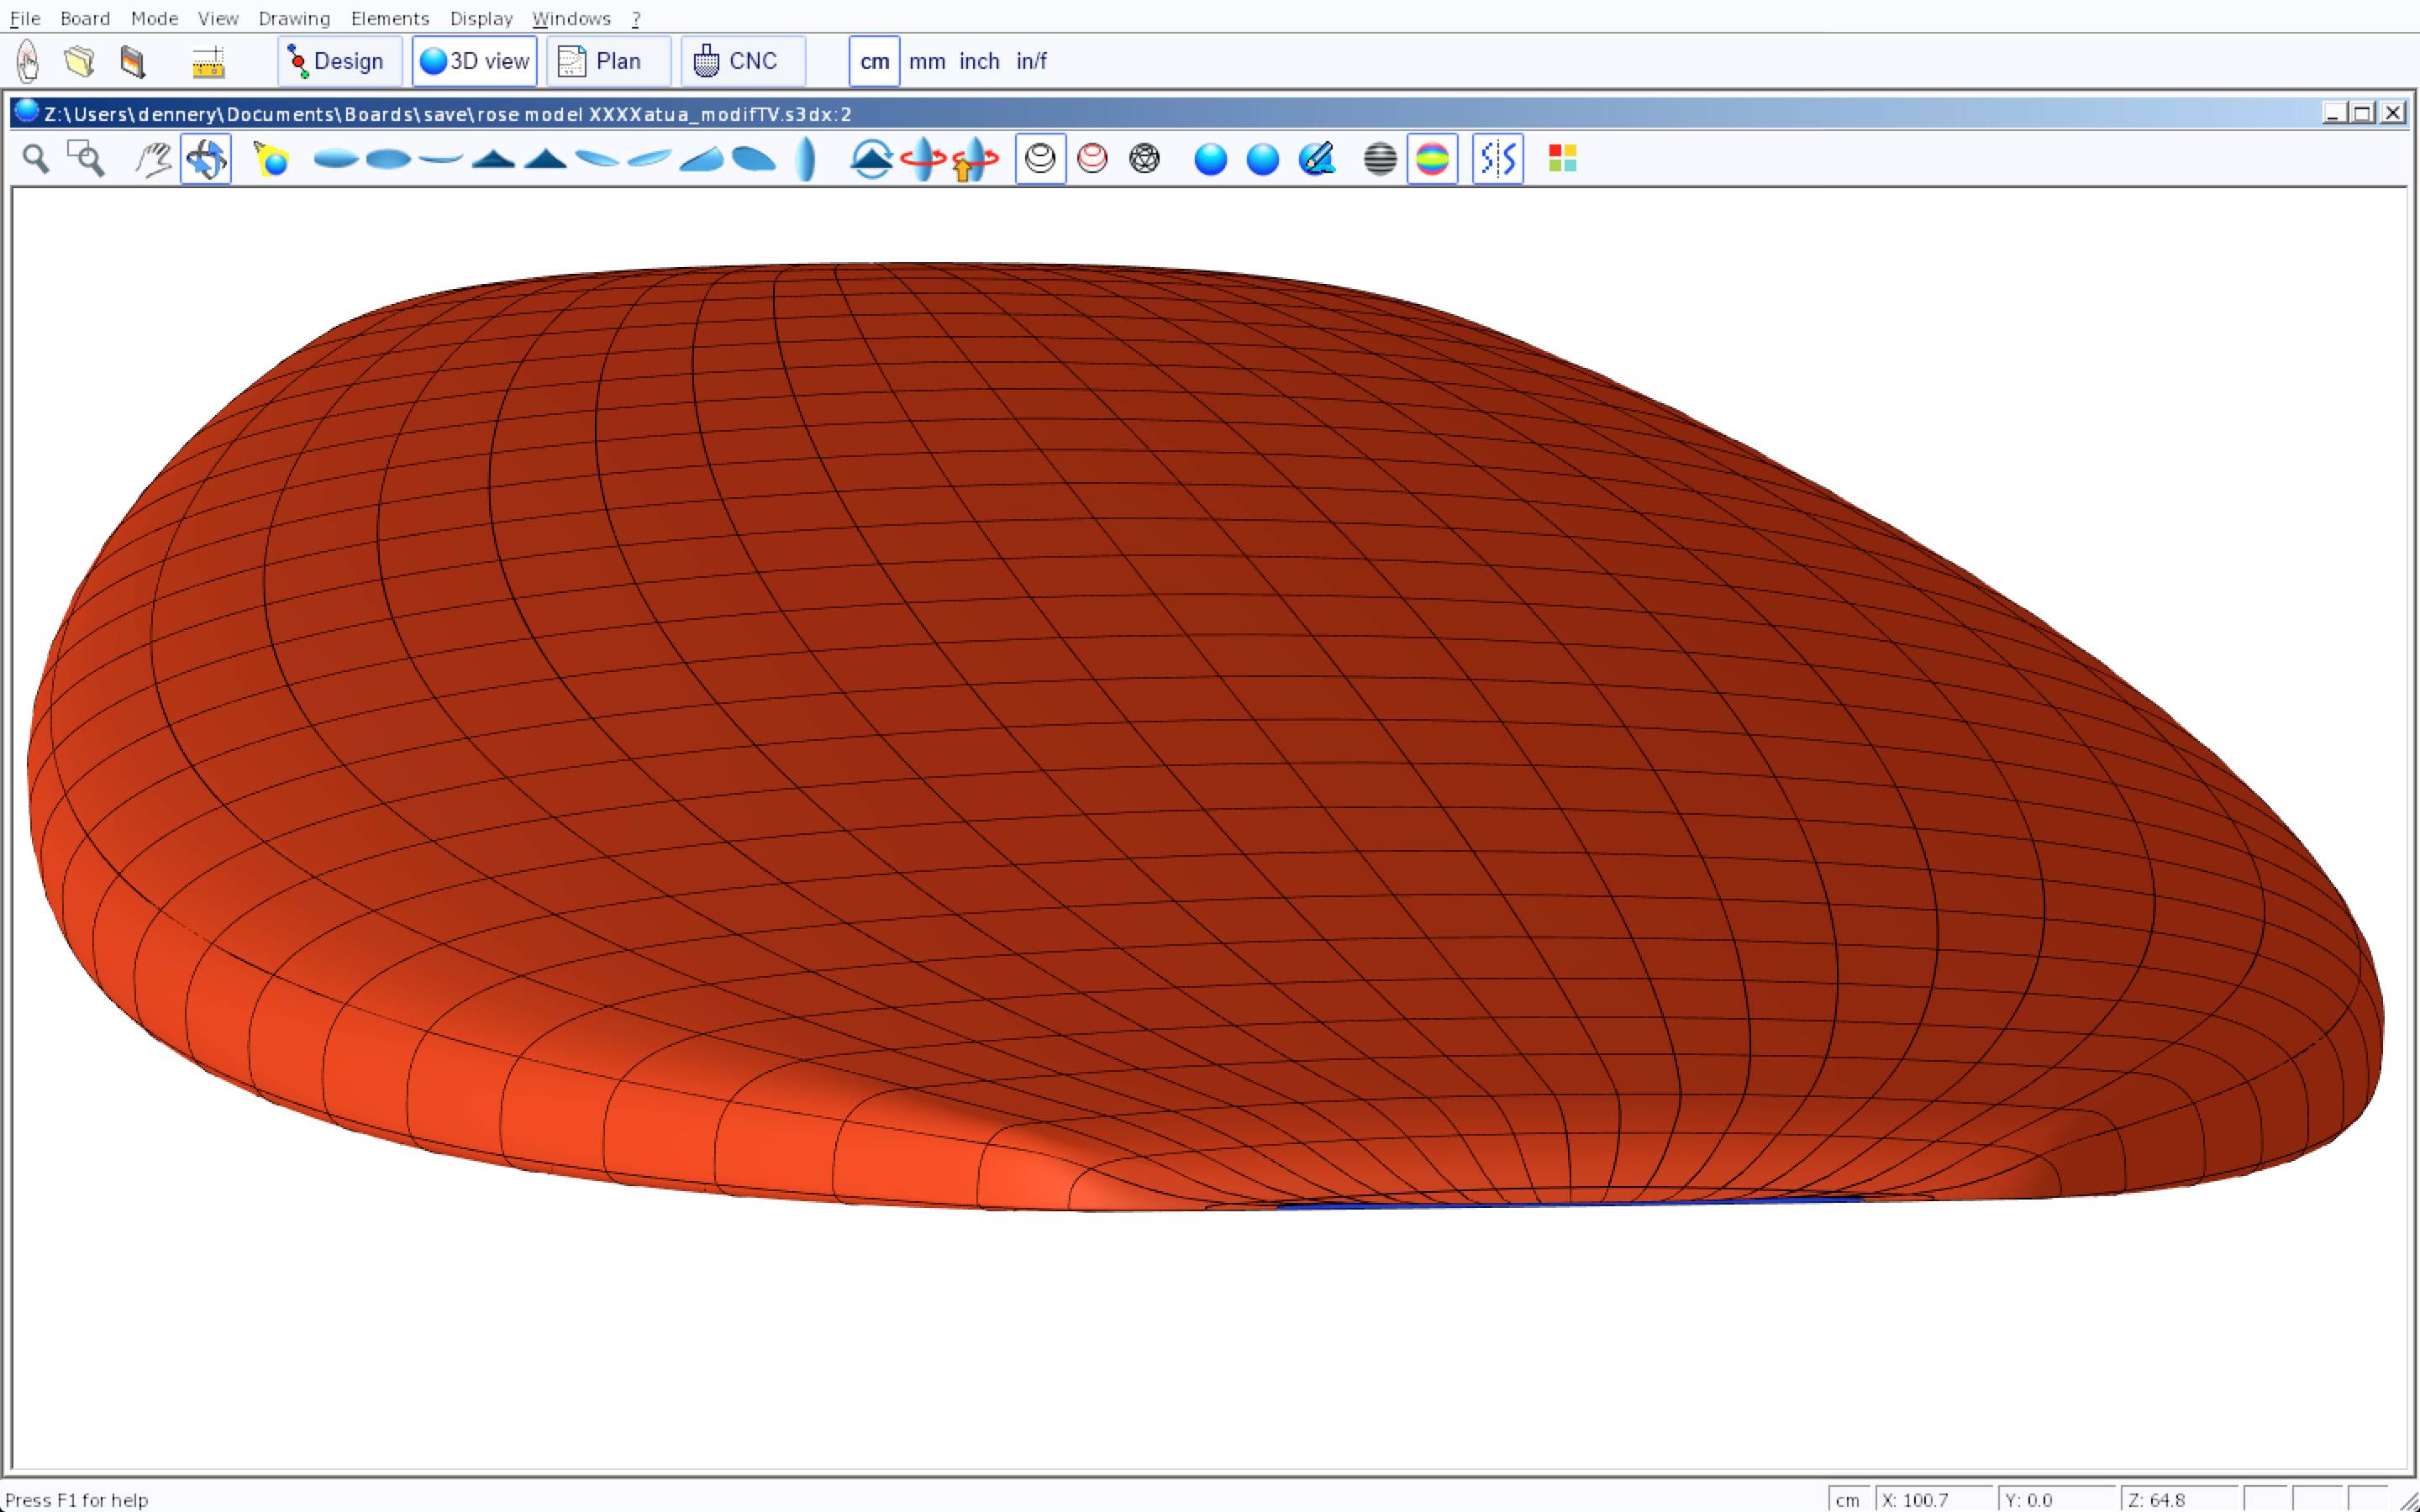Open the Board menu
The height and width of the screenshot is (1512, 2420).
point(85,18)
